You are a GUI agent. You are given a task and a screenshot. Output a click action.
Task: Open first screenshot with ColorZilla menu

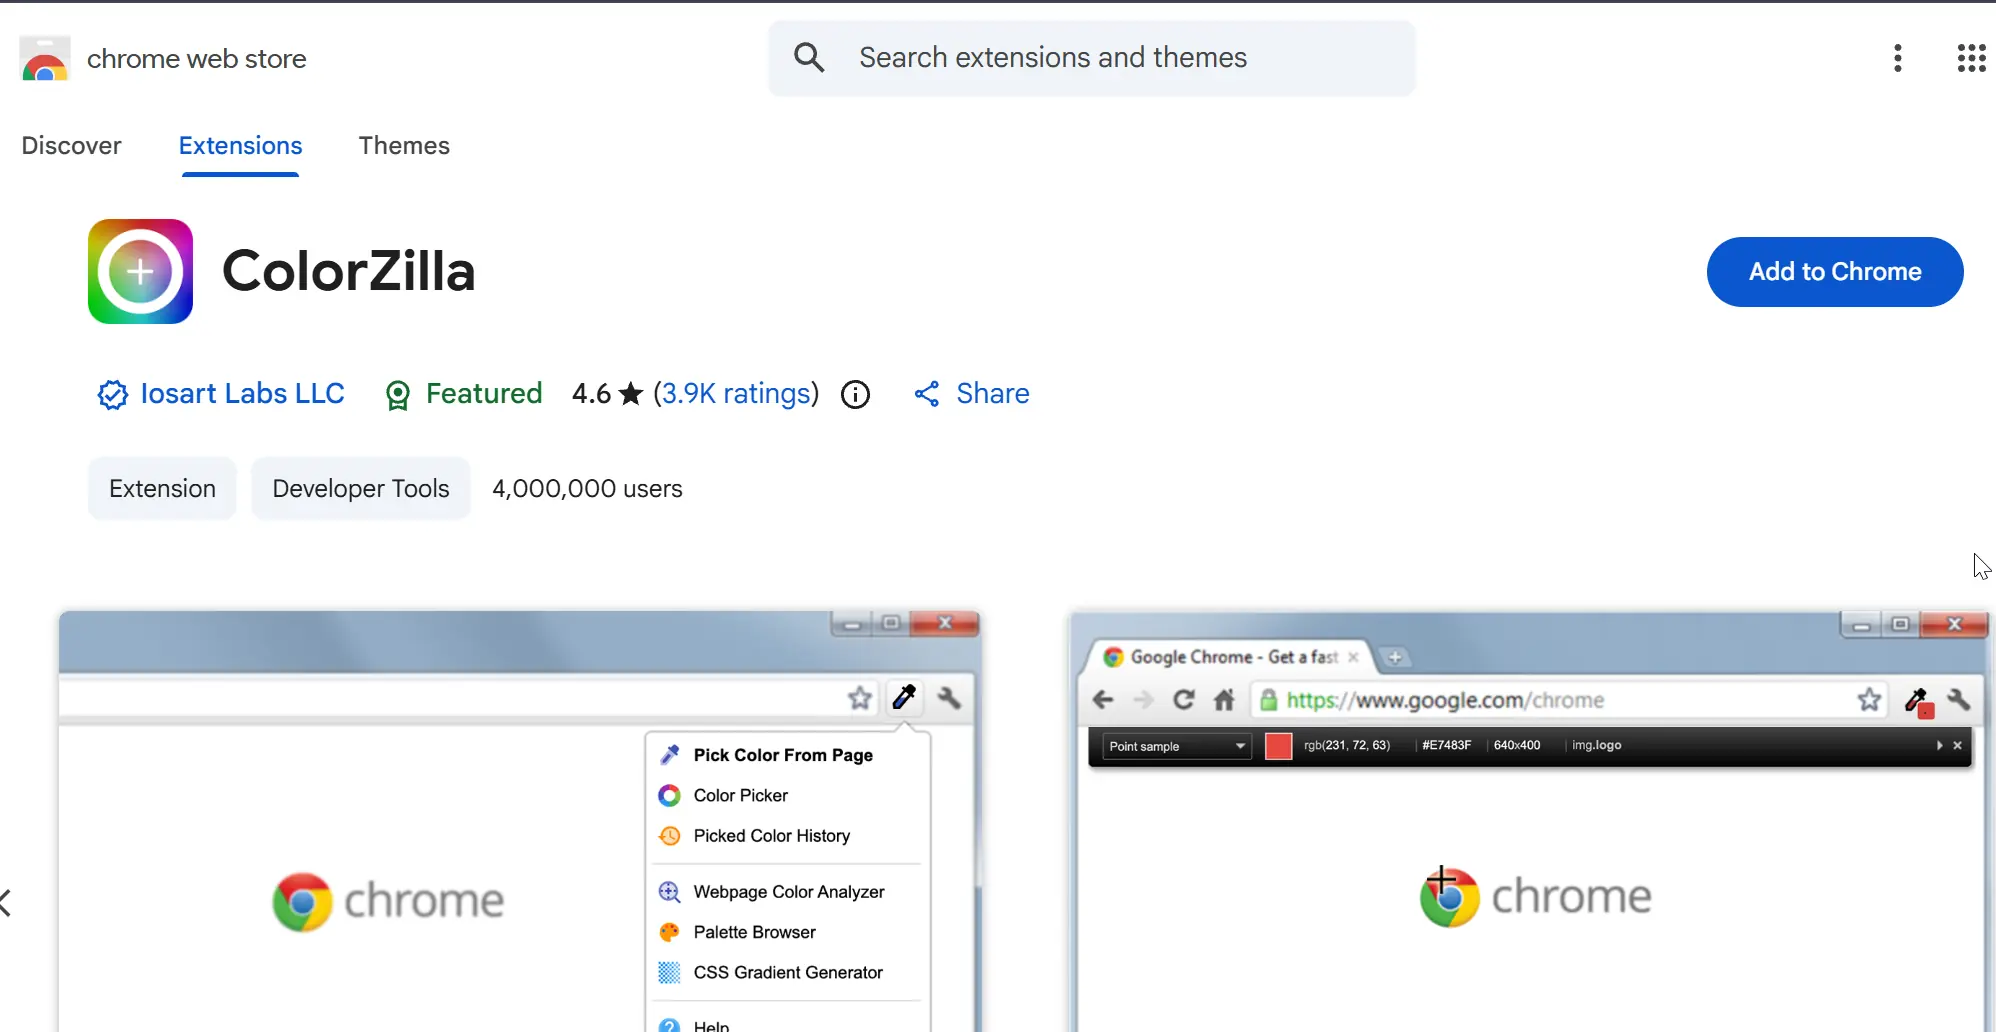[520, 821]
